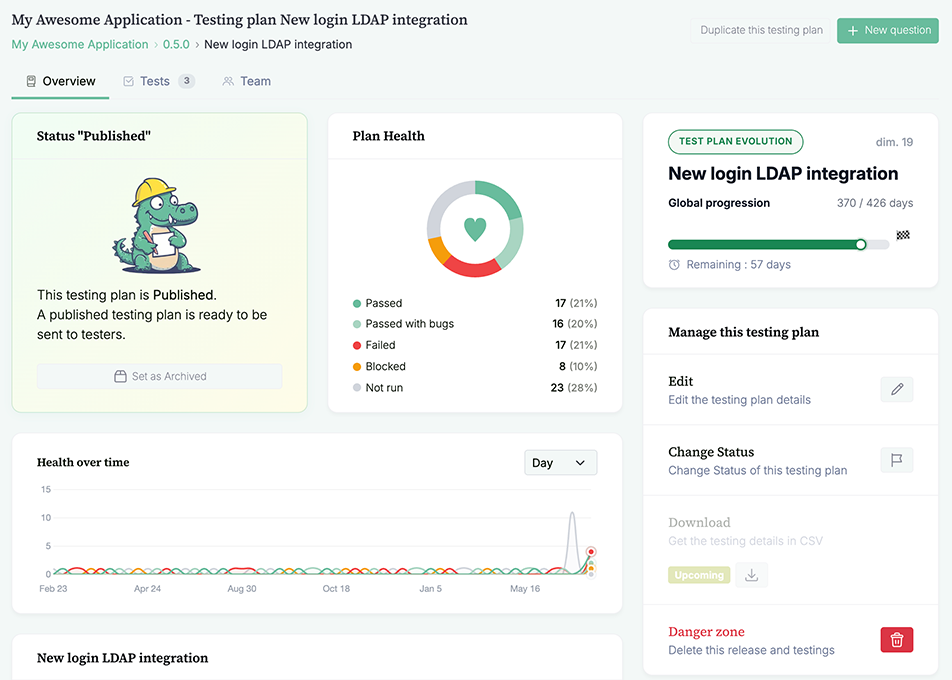Viewport: 952px width, 680px height.
Task: Click the clock icon beside Remaining
Action: [x=674, y=265]
